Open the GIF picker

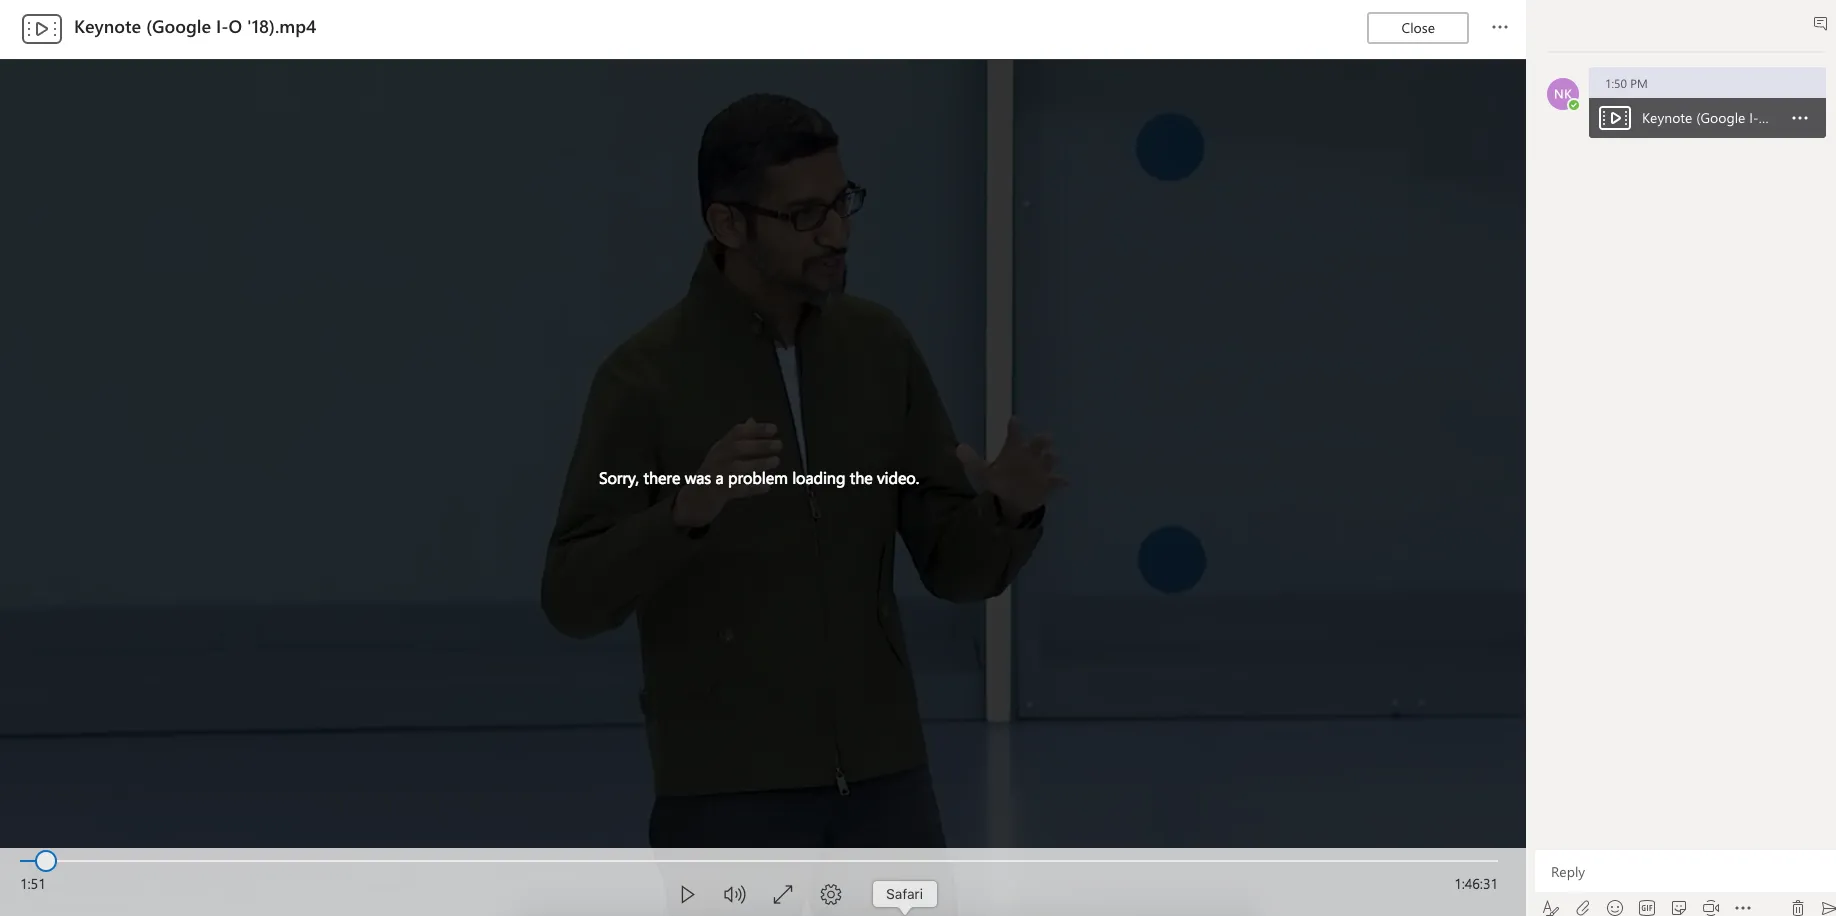tap(1647, 907)
